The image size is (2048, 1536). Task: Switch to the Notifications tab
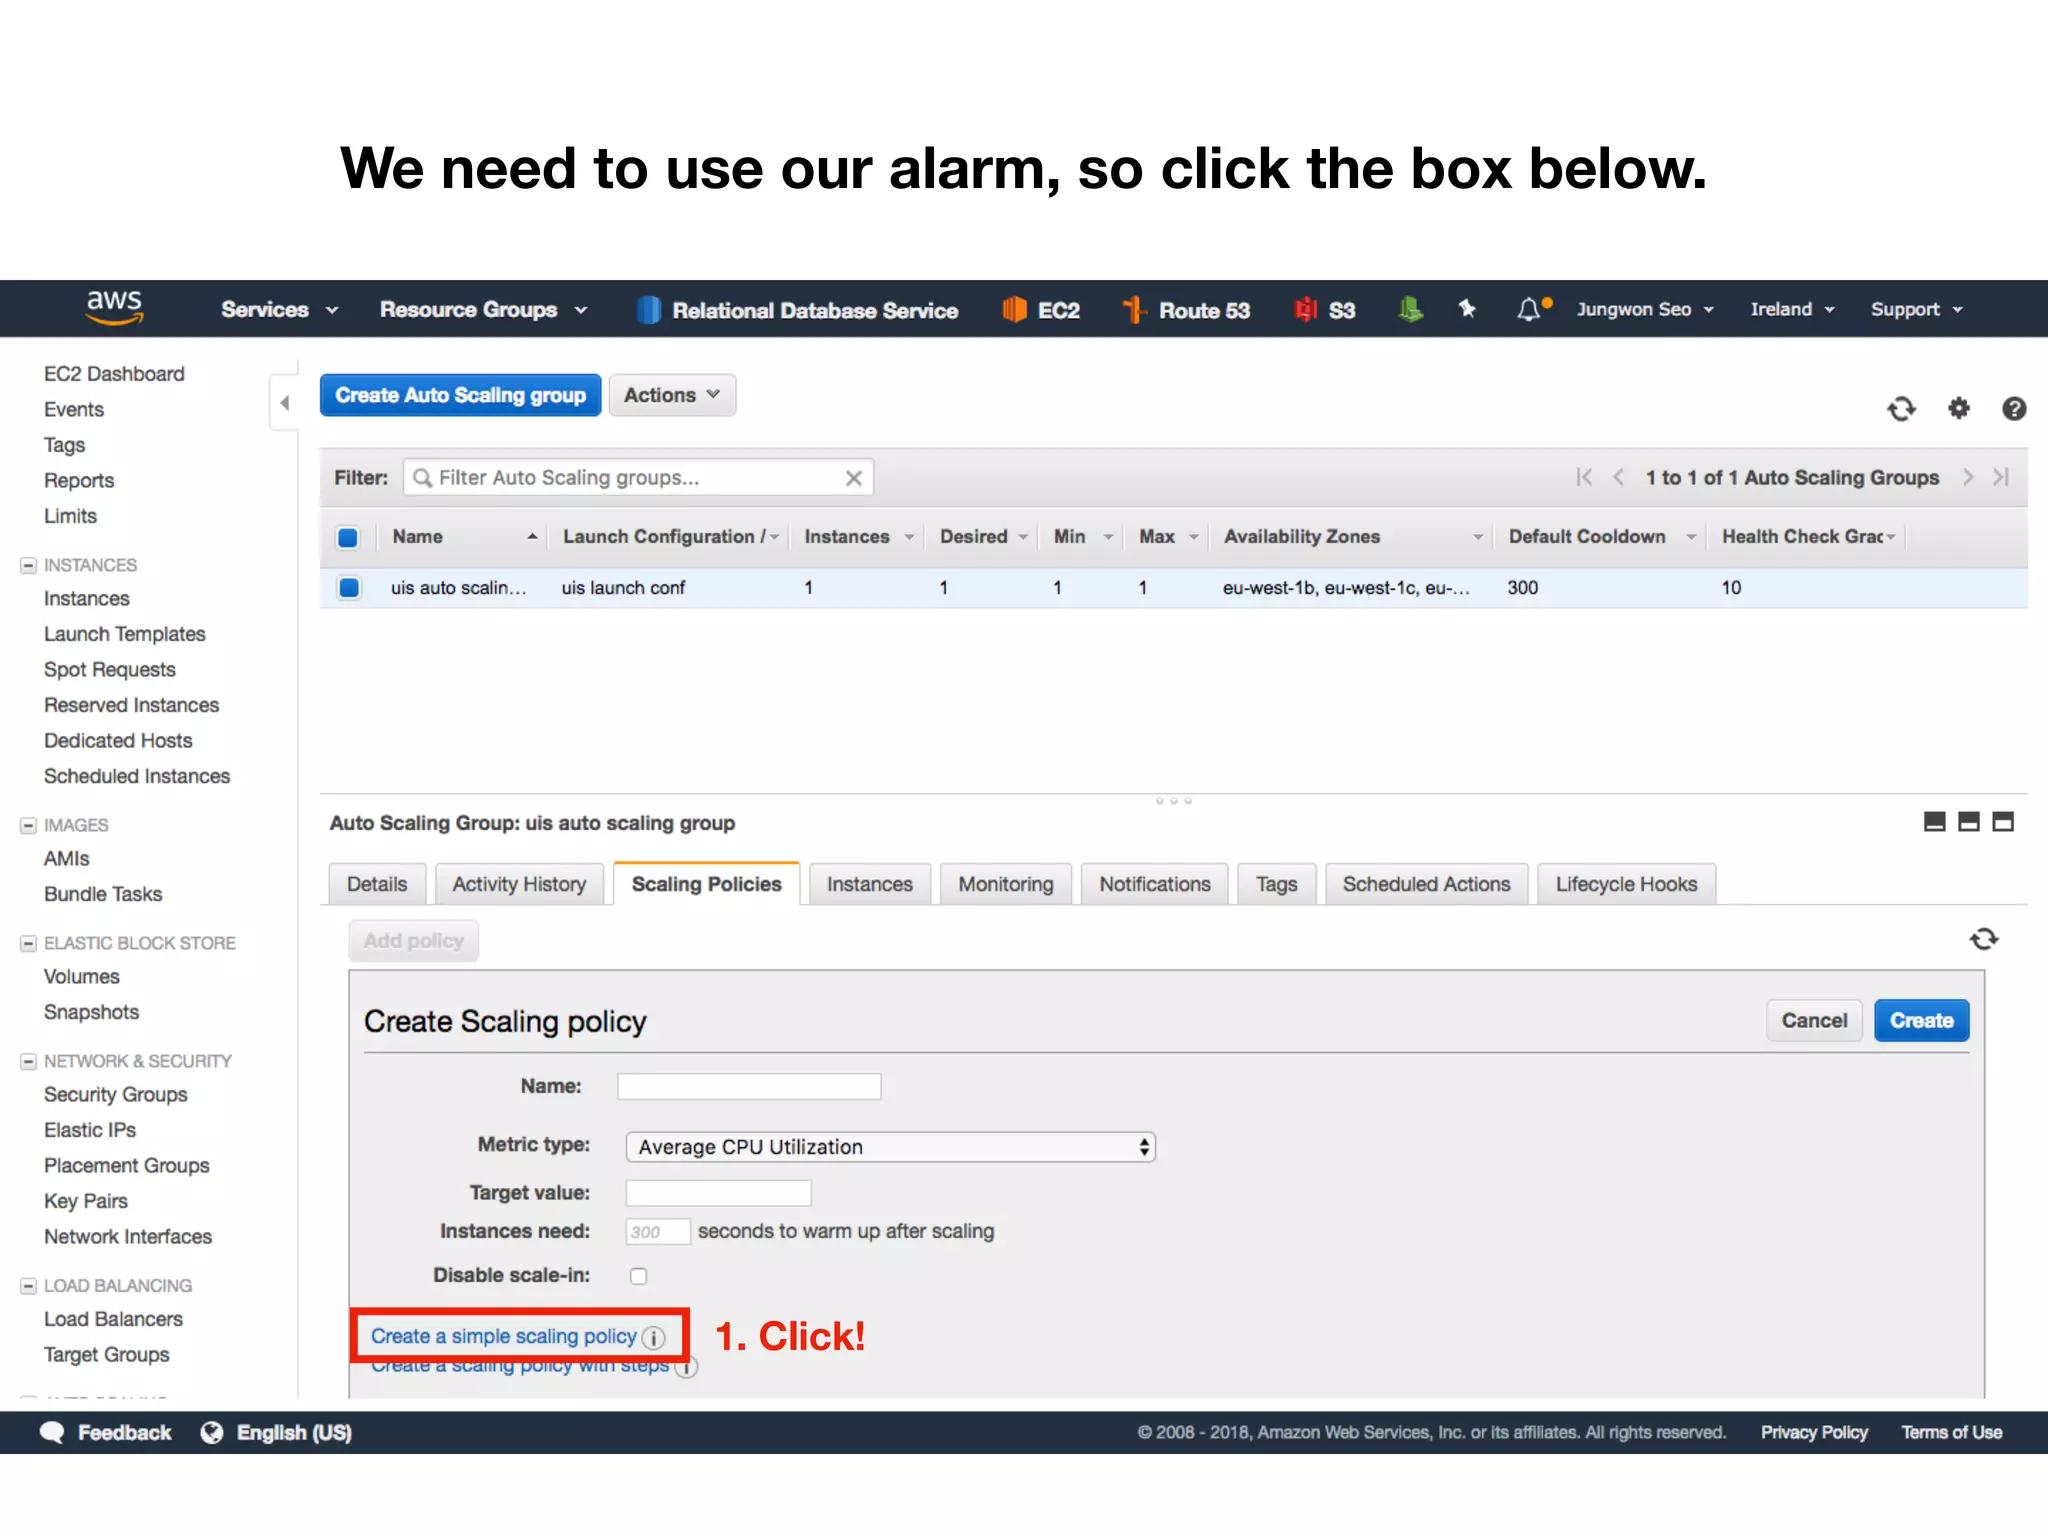pyautogui.click(x=1154, y=884)
